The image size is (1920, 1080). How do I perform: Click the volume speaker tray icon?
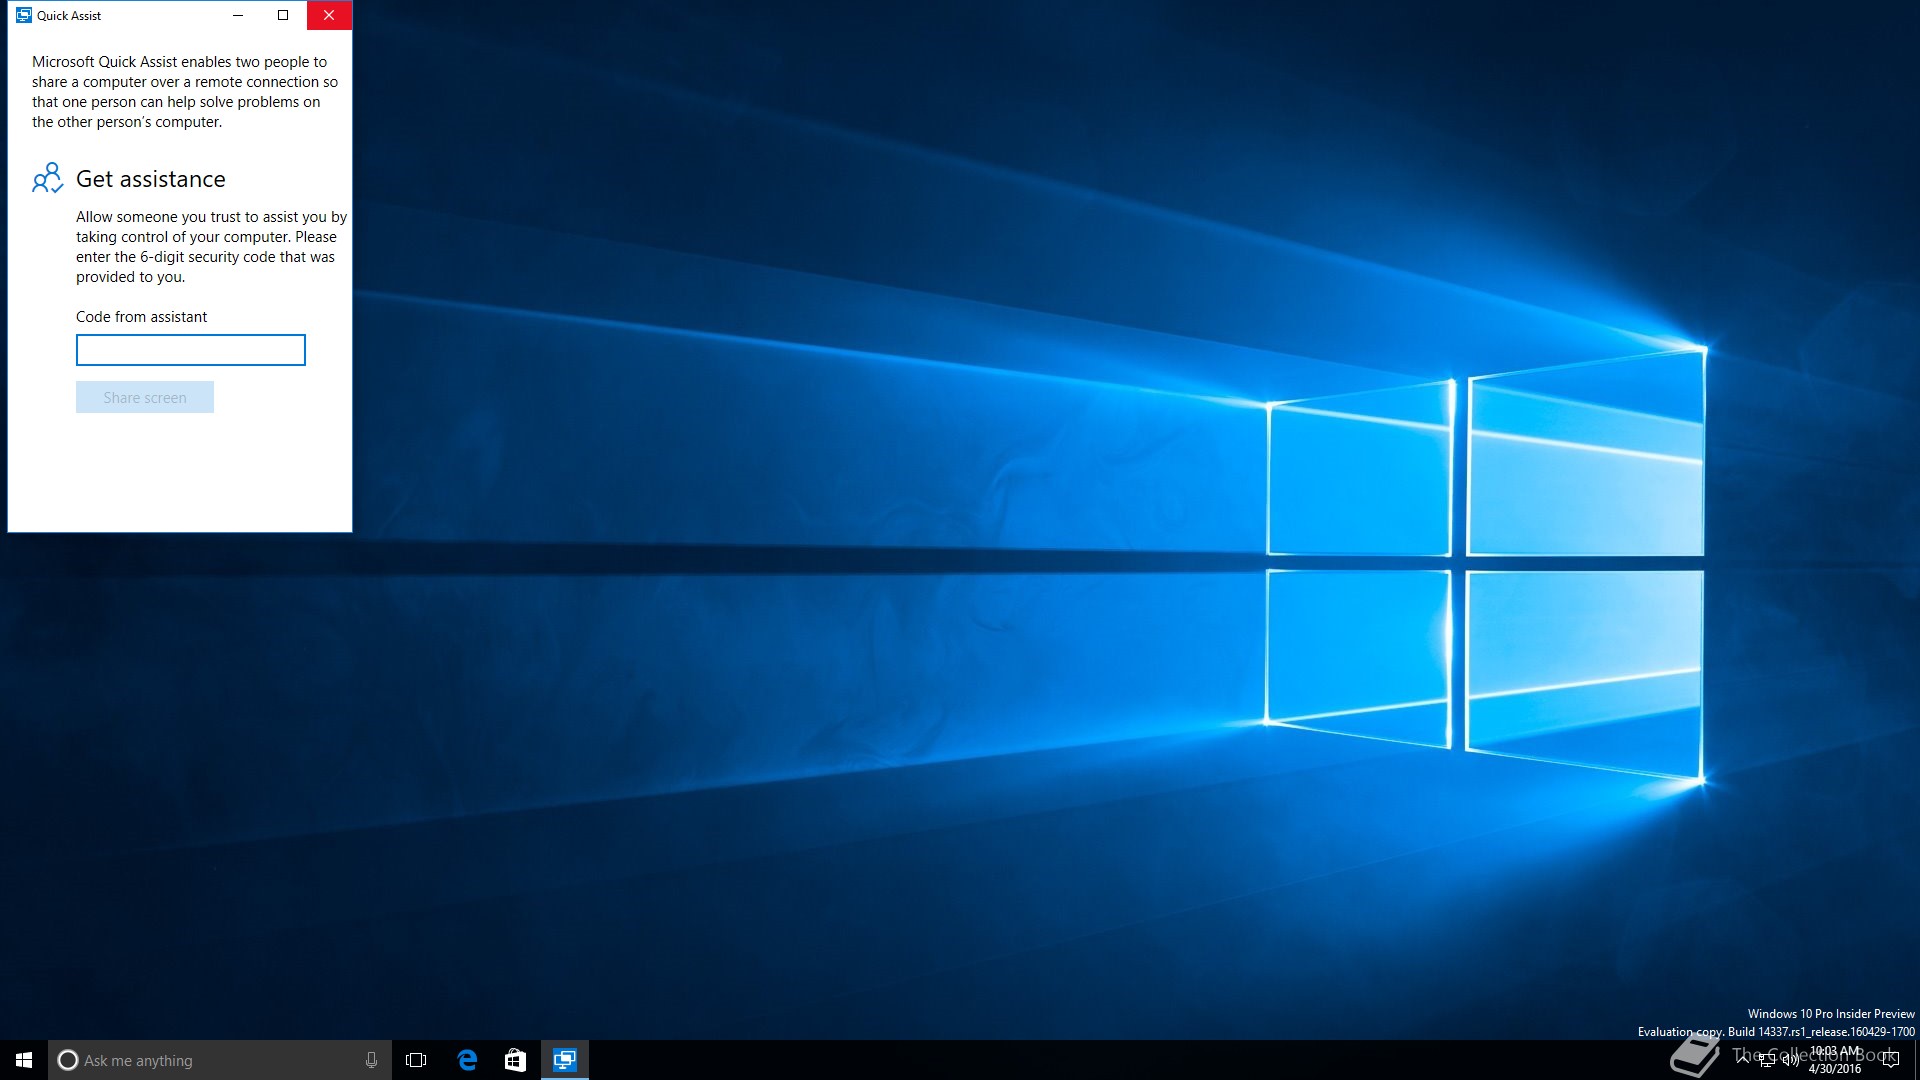[x=1790, y=1060]
